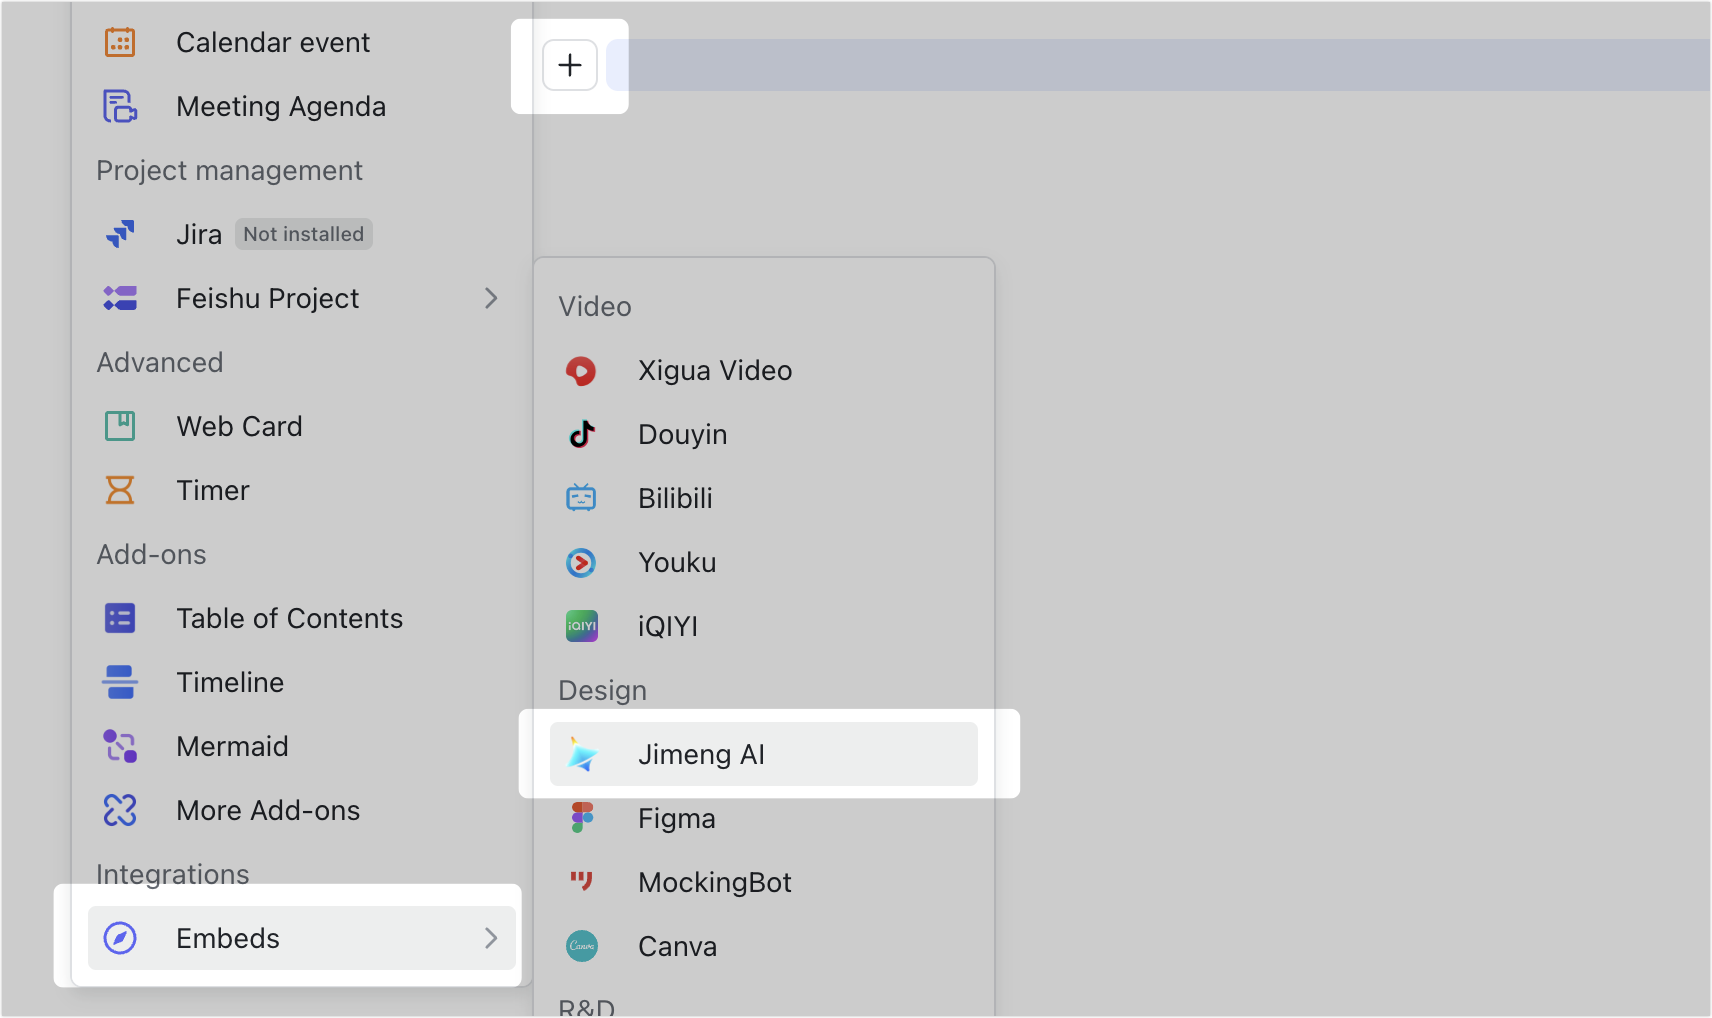The image size is (1712, 1018).
Task: Click the highlighted empty document line
Action: [x=1158, y=65]
